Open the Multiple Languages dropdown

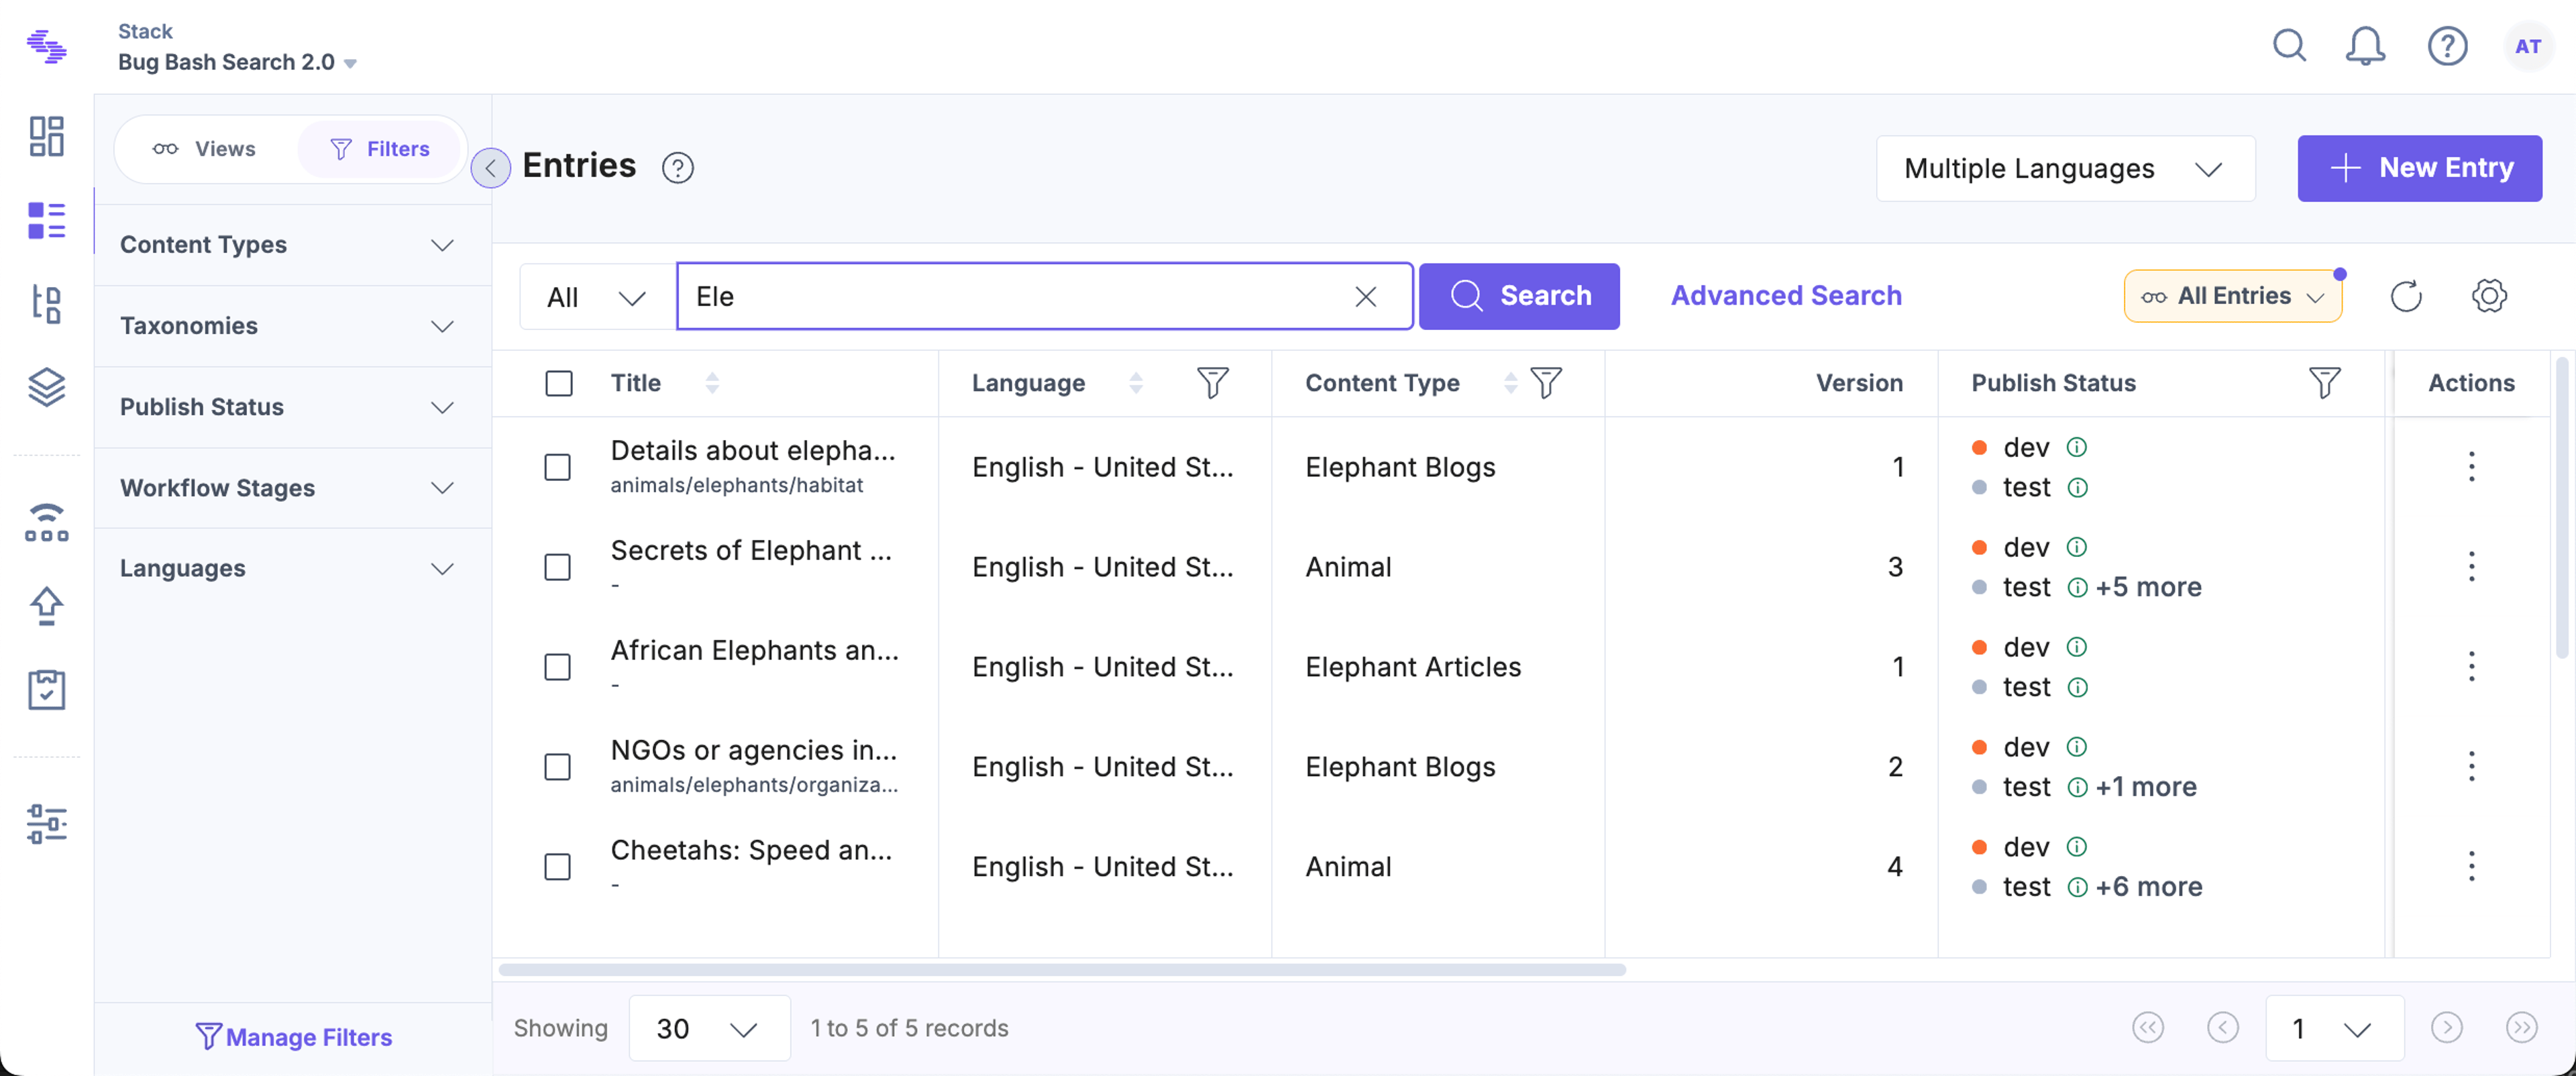pos(2065,168)
